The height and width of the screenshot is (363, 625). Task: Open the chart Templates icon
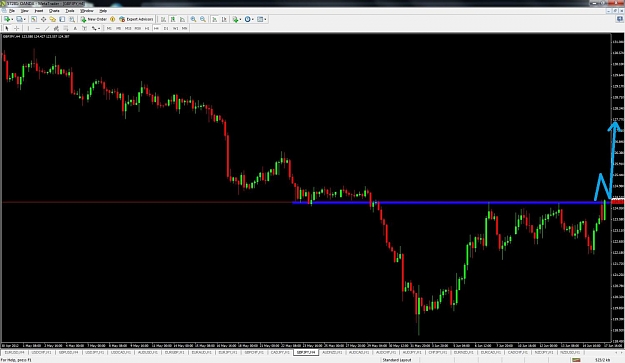pos(260,19)
